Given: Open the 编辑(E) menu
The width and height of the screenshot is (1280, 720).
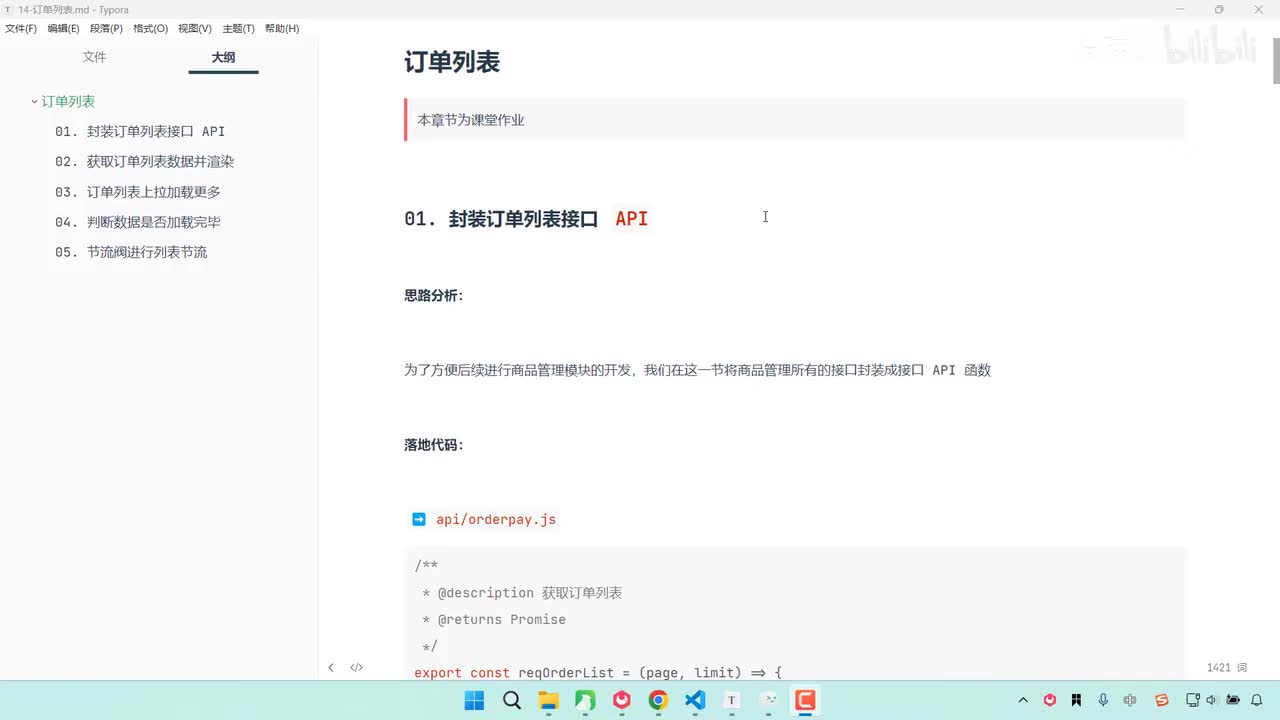Looking at the screenshot, I should click(63, 29).
